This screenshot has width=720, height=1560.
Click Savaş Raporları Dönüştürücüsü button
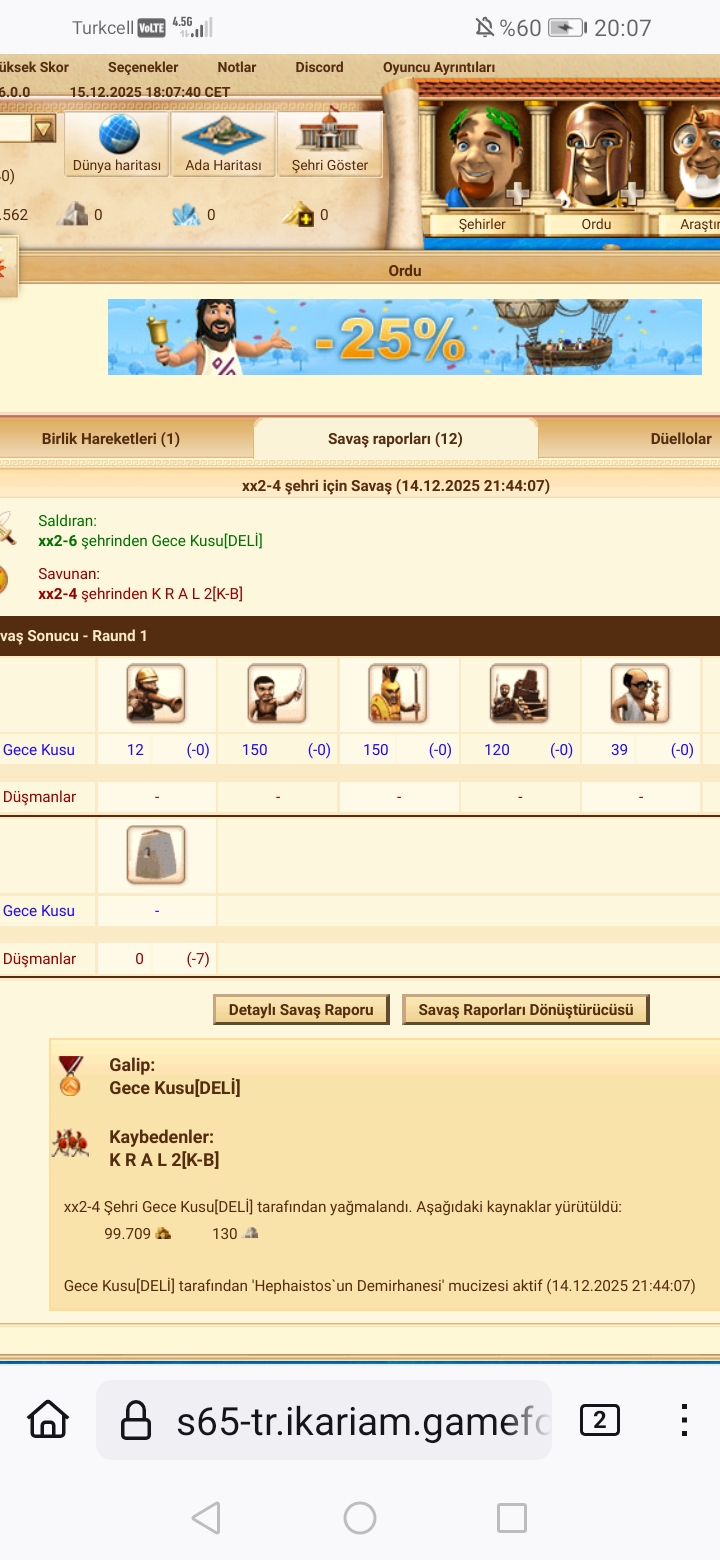coord(526,1010)
